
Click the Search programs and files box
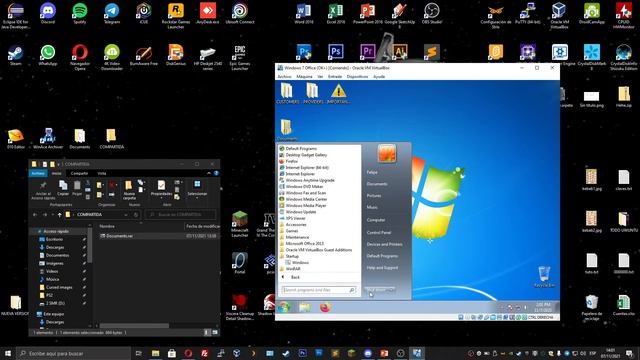[x=319, y=290]
